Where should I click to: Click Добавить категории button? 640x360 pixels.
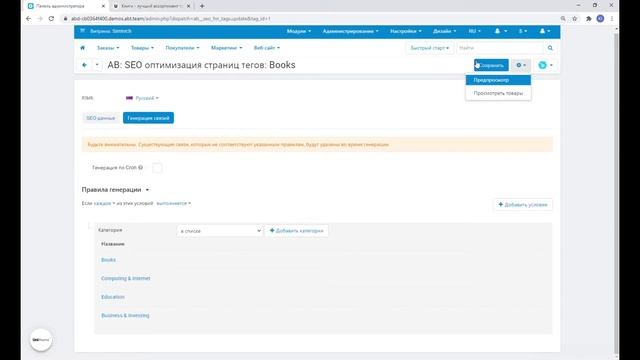tap(296, 231)
